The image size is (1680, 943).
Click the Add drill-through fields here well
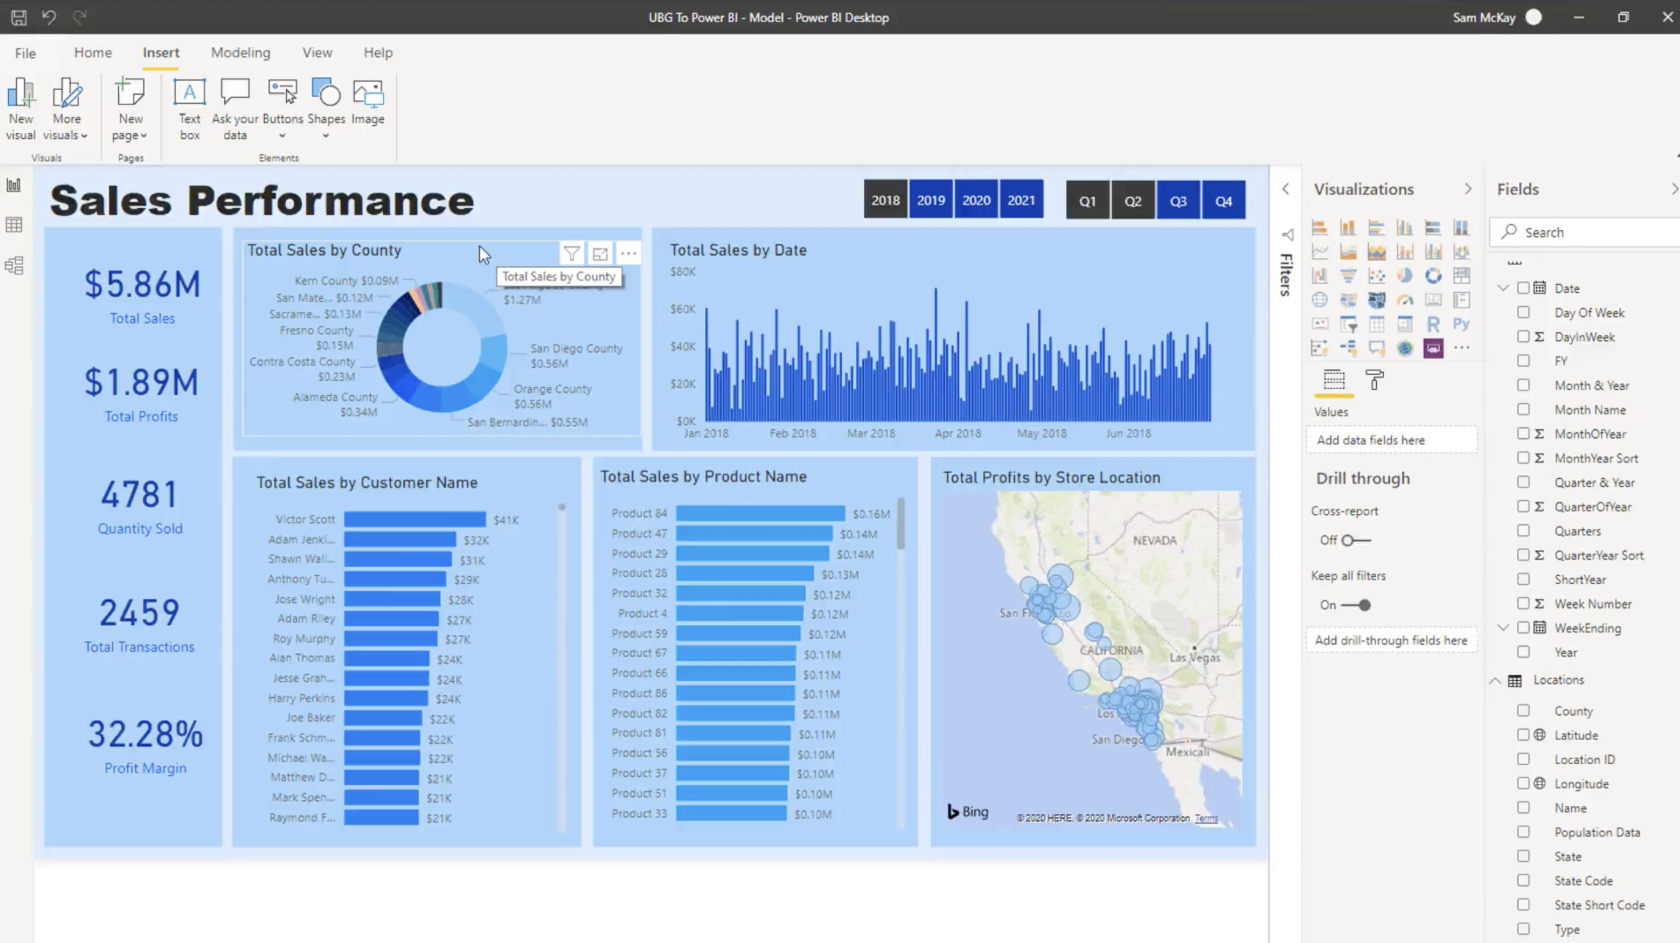click(x=1391, y=640)
